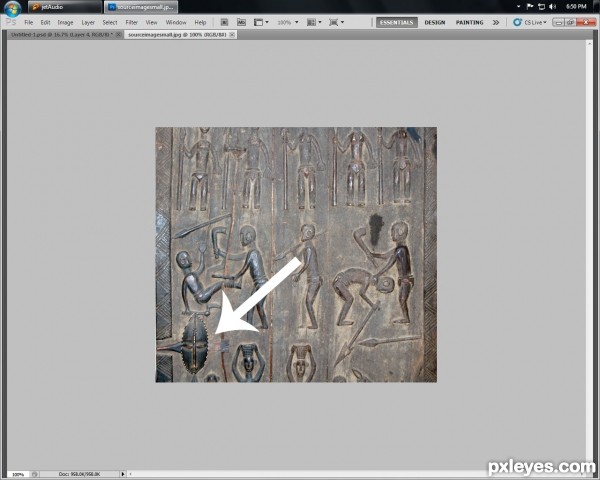Switch to the Design workspace
The image size is (600, 480).
(x=435, y=23)
